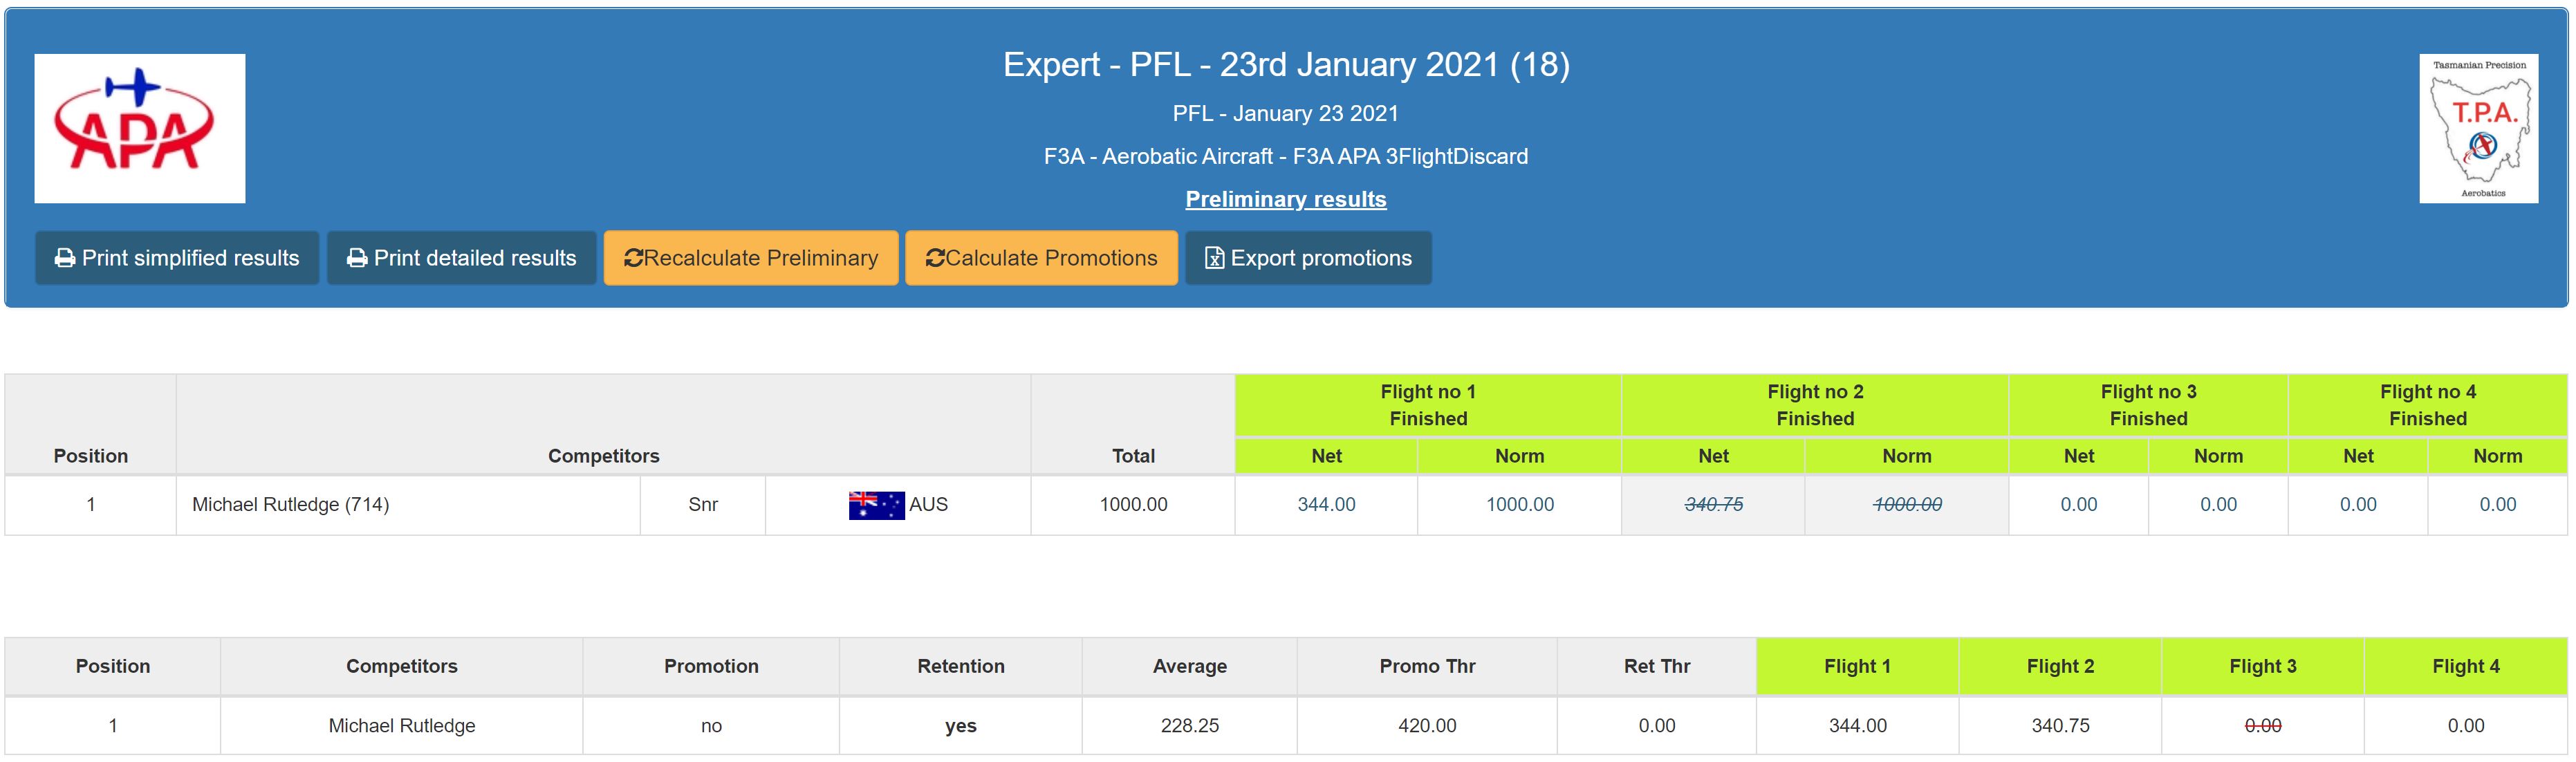Click the discarded Flight 2 norm score
Image resolution: width=2576 pixels, height=762 pixels.
point(1907,505)
